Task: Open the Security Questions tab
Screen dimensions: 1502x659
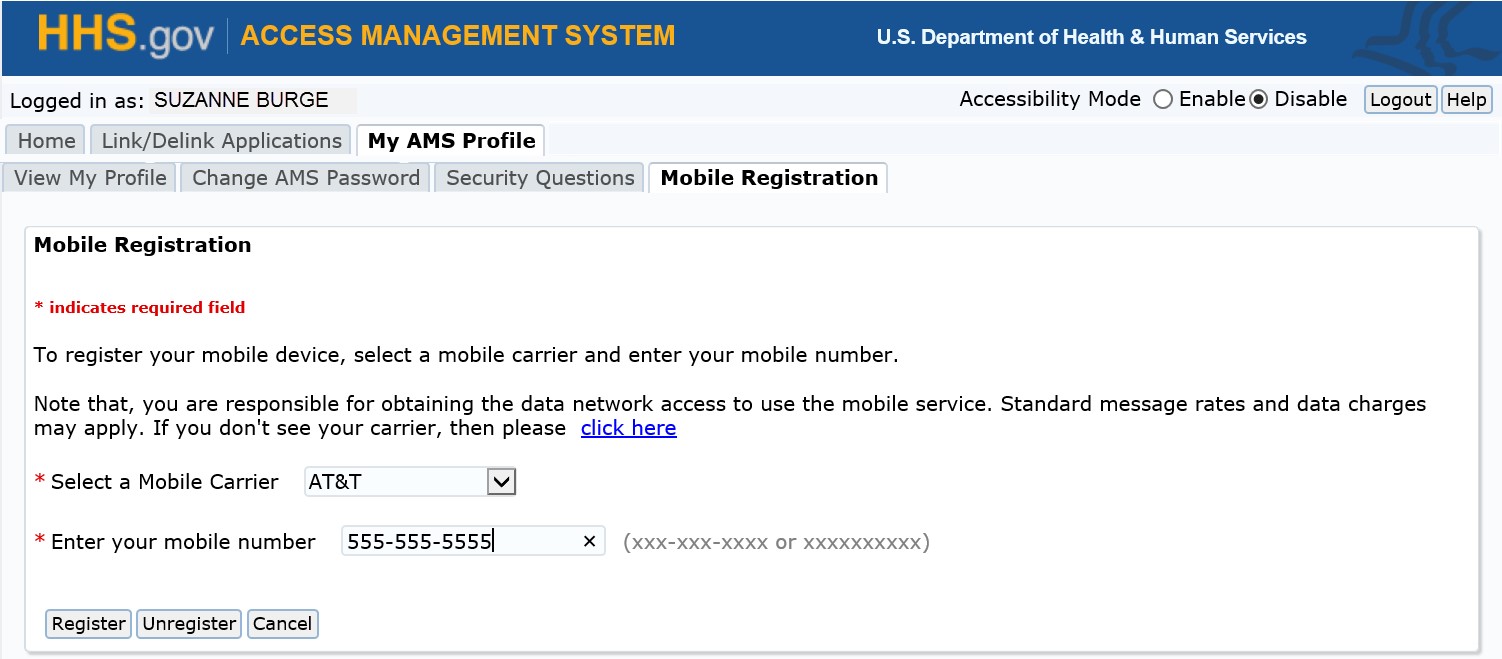Action: 539,177
